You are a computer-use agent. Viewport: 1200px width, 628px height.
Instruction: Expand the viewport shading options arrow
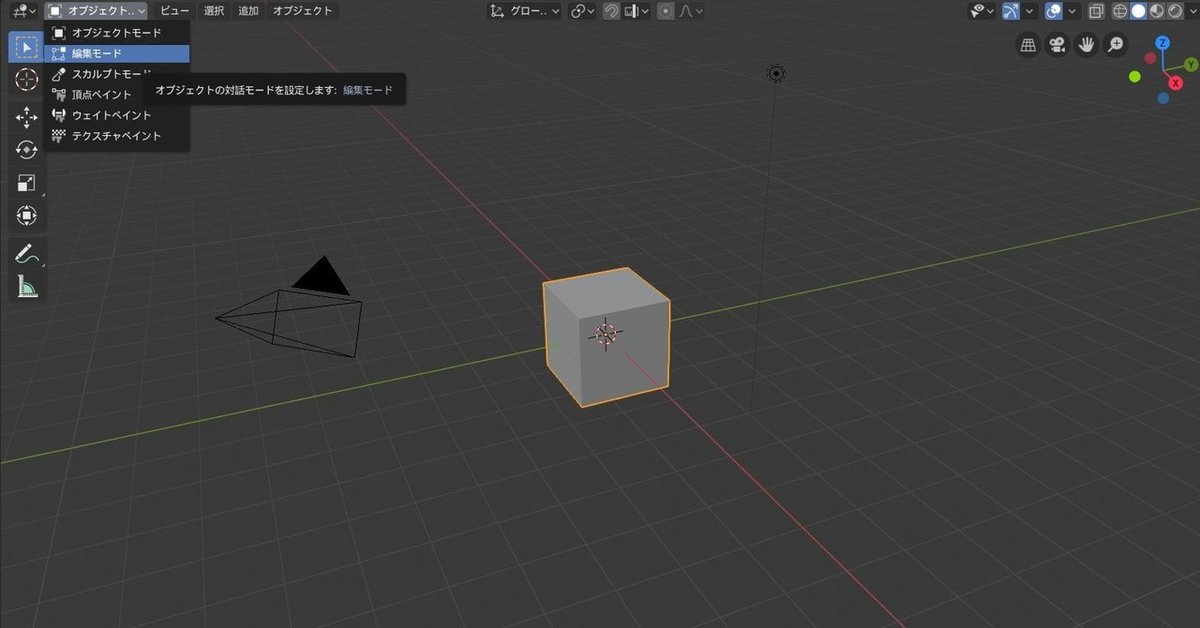click(x=1193, y=11)
